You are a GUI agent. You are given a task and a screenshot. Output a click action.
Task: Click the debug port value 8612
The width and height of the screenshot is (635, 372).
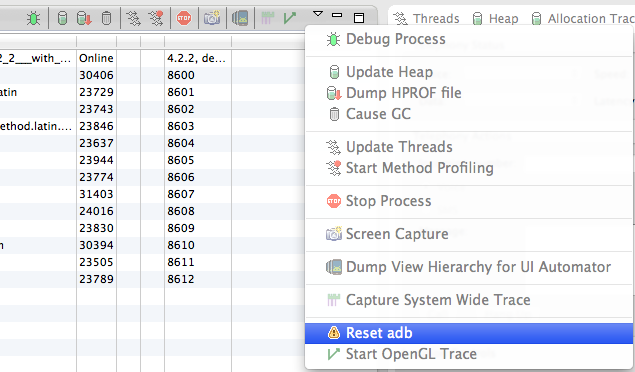(x=181, y=279)
